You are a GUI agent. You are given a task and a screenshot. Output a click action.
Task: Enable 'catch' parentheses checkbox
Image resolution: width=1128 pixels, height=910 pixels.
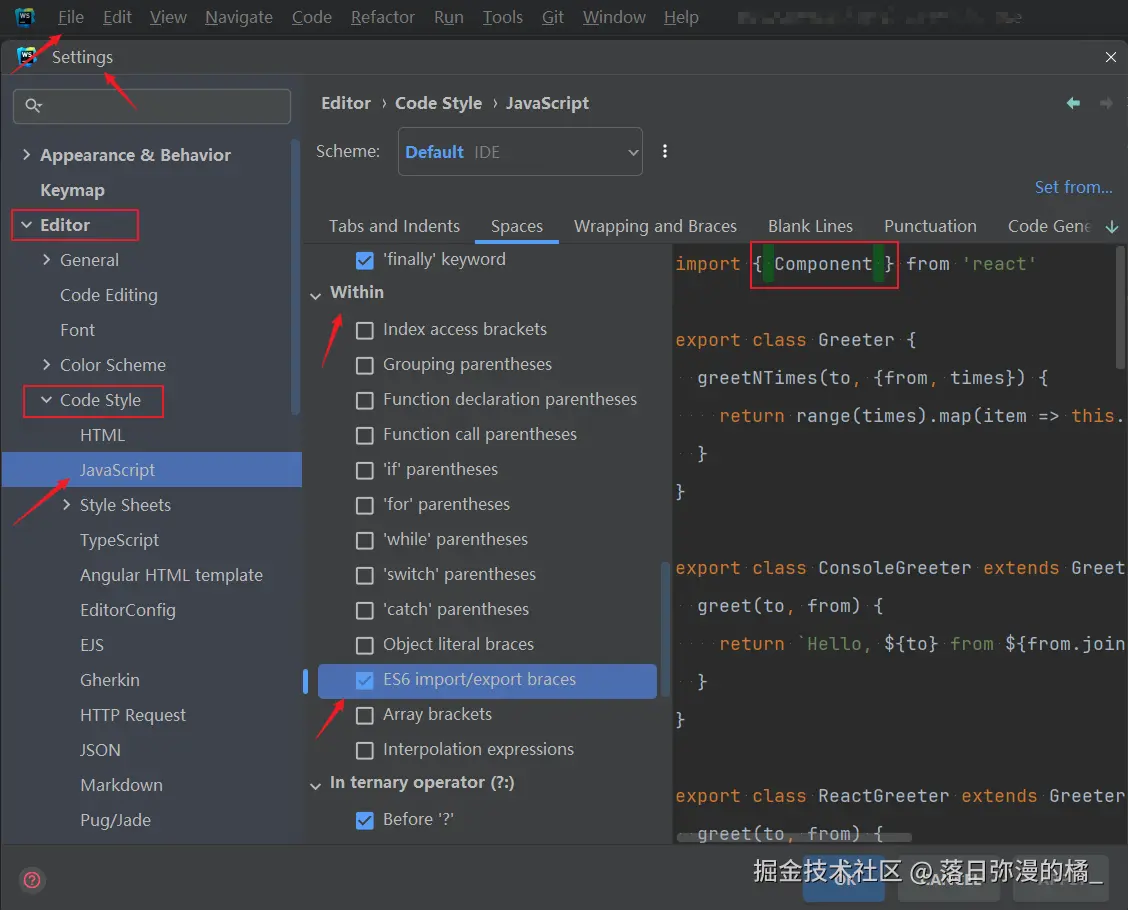[x=365, y=610]
